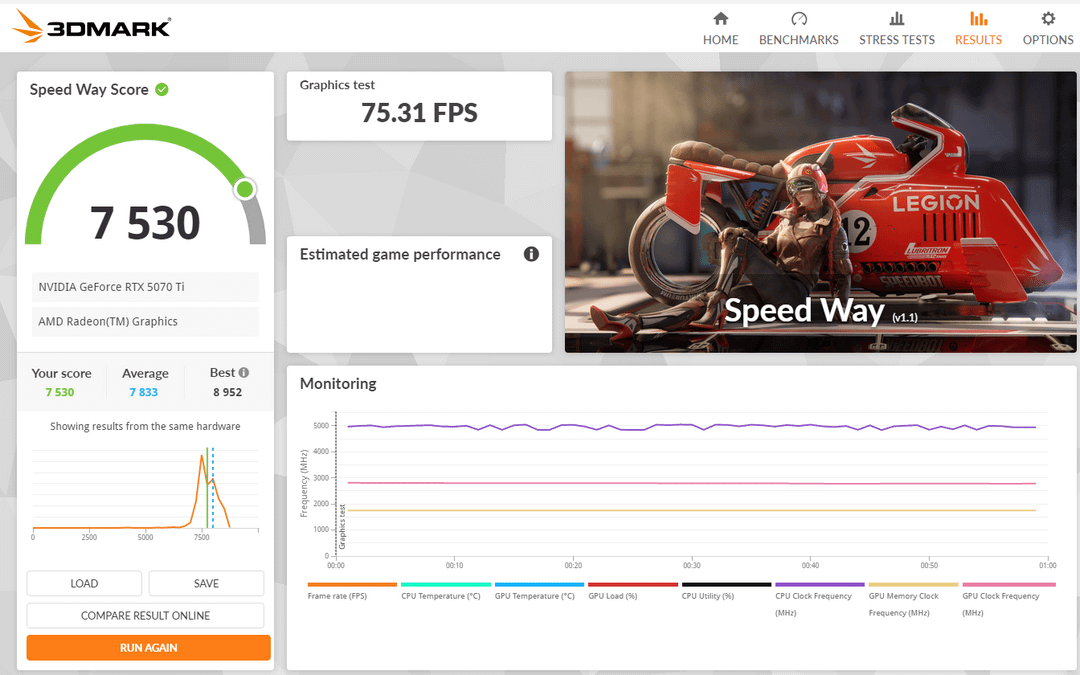Click the Best score value 8 952
Viewport: 1080px width, 675px height.
click(x=227, y=392)
